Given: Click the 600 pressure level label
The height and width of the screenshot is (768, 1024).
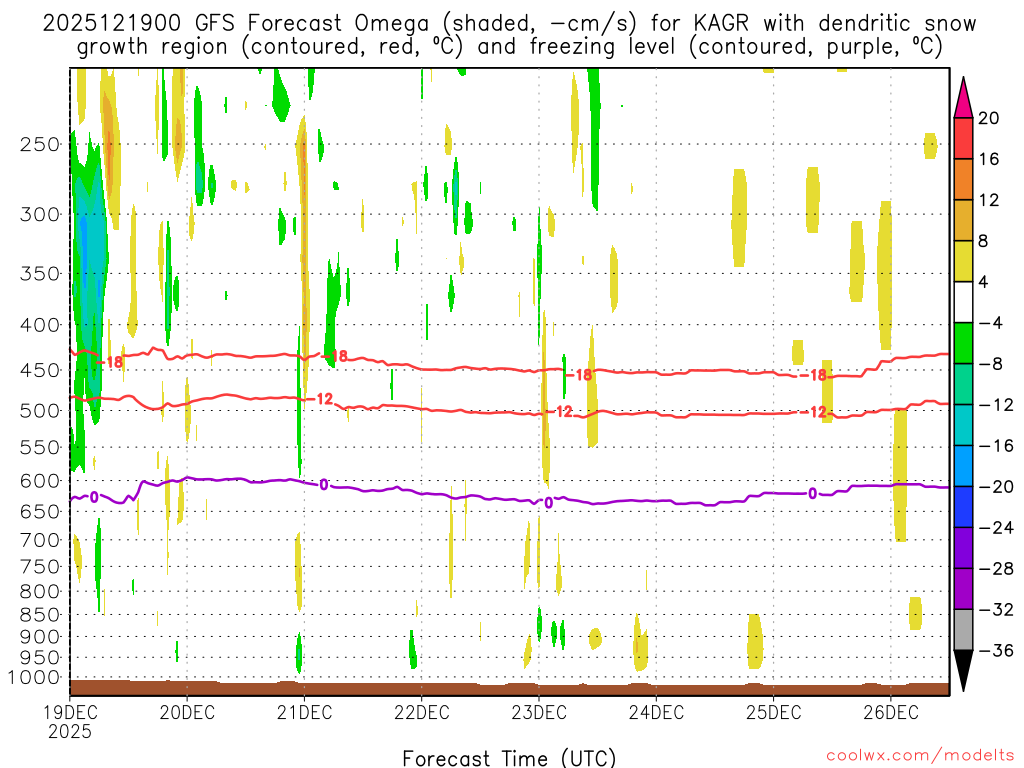Looking at the screenshot, I should (x=40, y=481).
